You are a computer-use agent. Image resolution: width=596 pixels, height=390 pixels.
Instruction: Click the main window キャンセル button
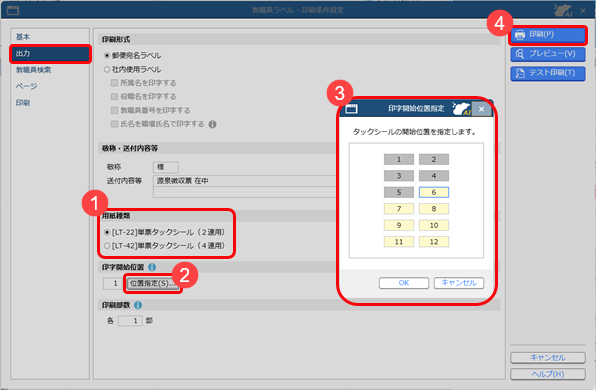pyautogui.click(x=548, y=358)
